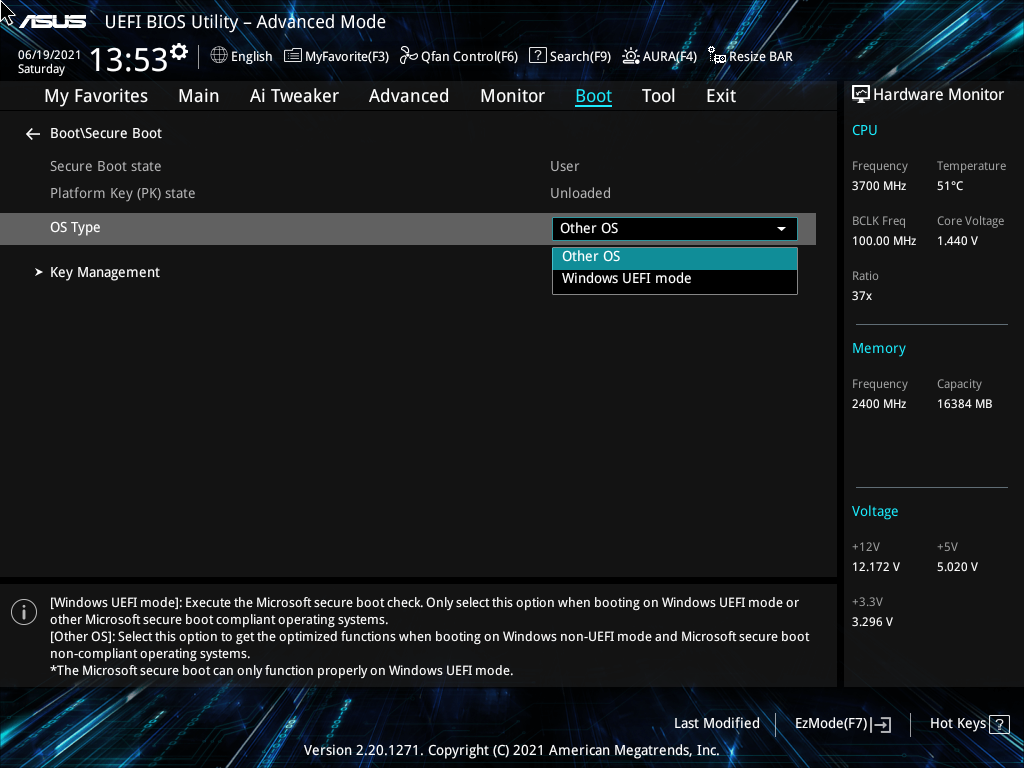Viewport: 1024px width, 768px height.
Task: Open the Search function
Action: click(570, 56)
